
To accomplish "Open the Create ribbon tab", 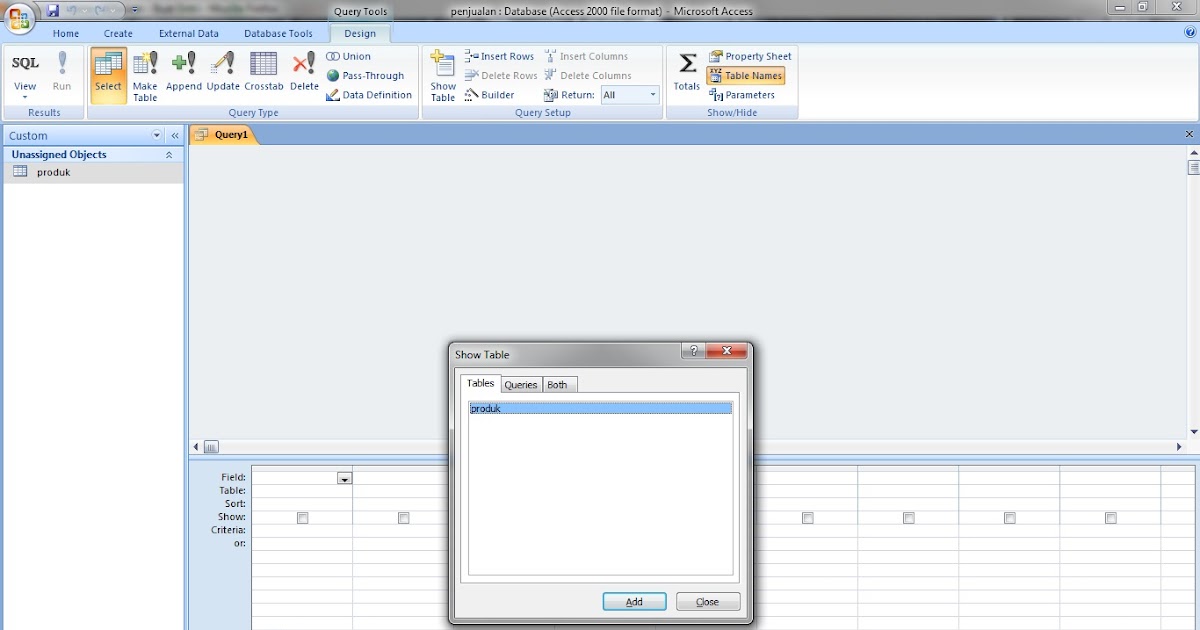I will (x=118, y=33).
